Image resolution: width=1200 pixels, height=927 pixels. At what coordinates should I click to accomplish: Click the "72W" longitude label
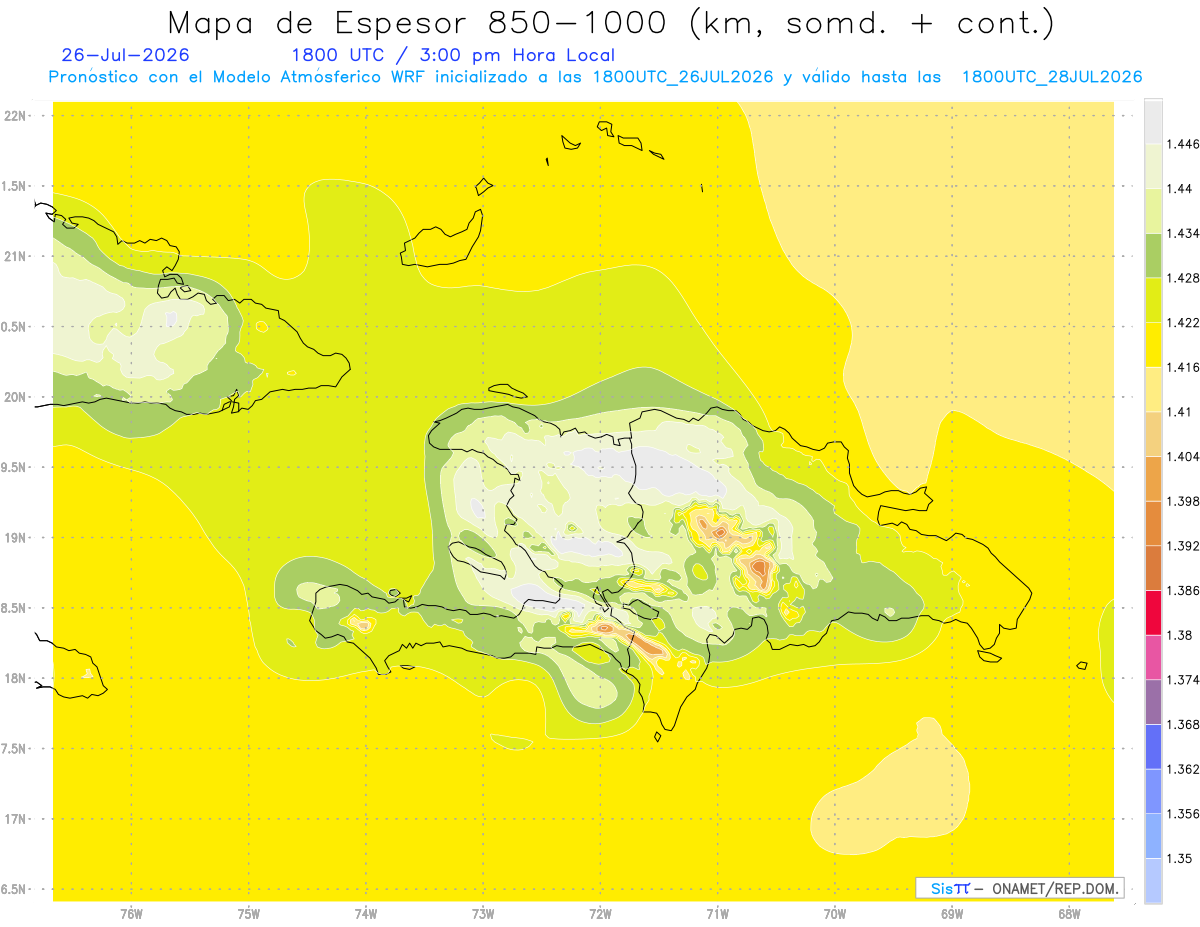(600, 914)
